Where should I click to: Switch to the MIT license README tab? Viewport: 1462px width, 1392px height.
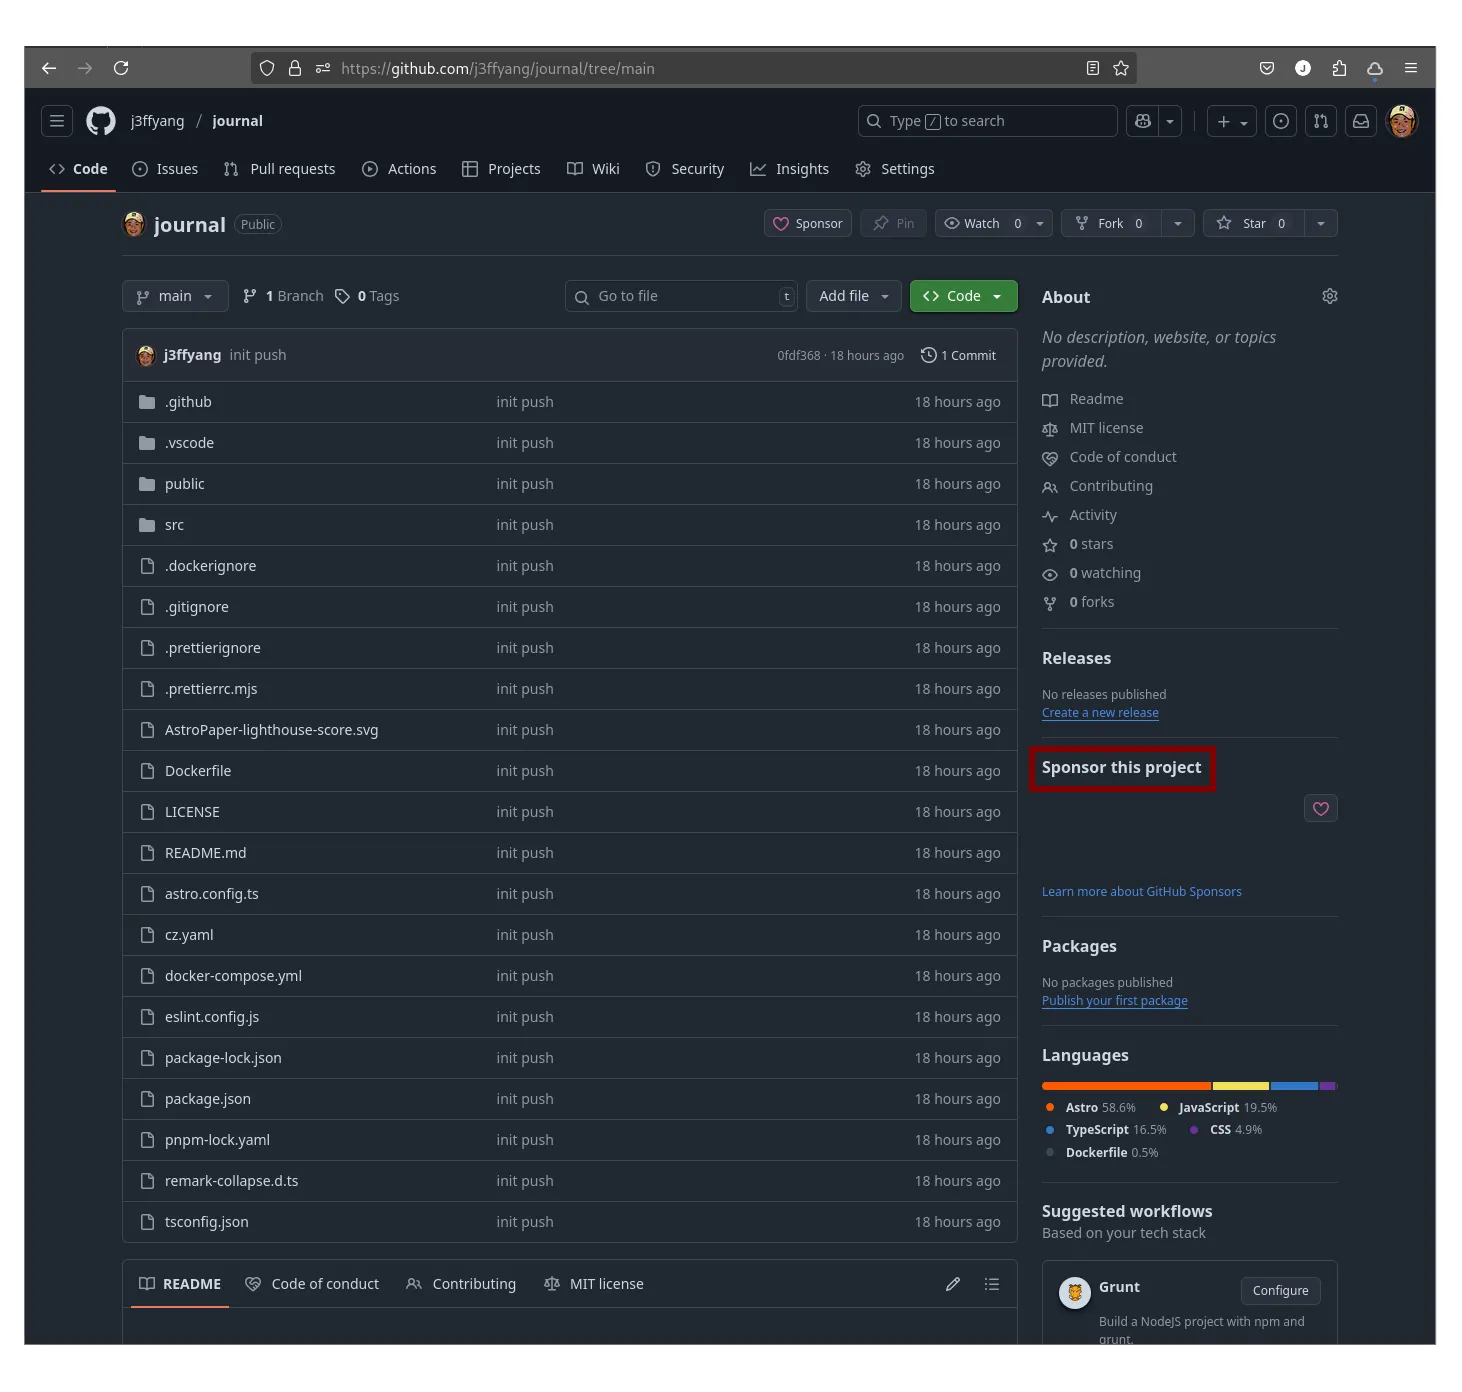(594, 1284)
